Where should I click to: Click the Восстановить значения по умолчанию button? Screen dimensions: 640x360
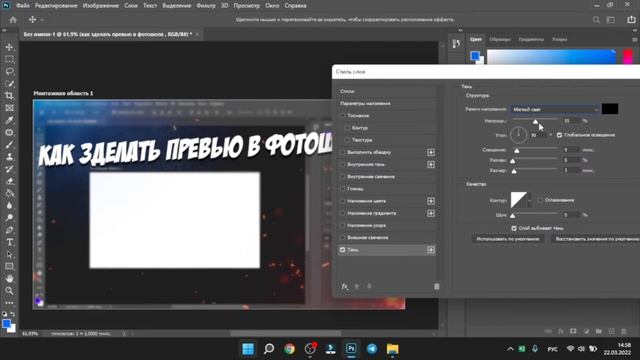pos(596,239)
